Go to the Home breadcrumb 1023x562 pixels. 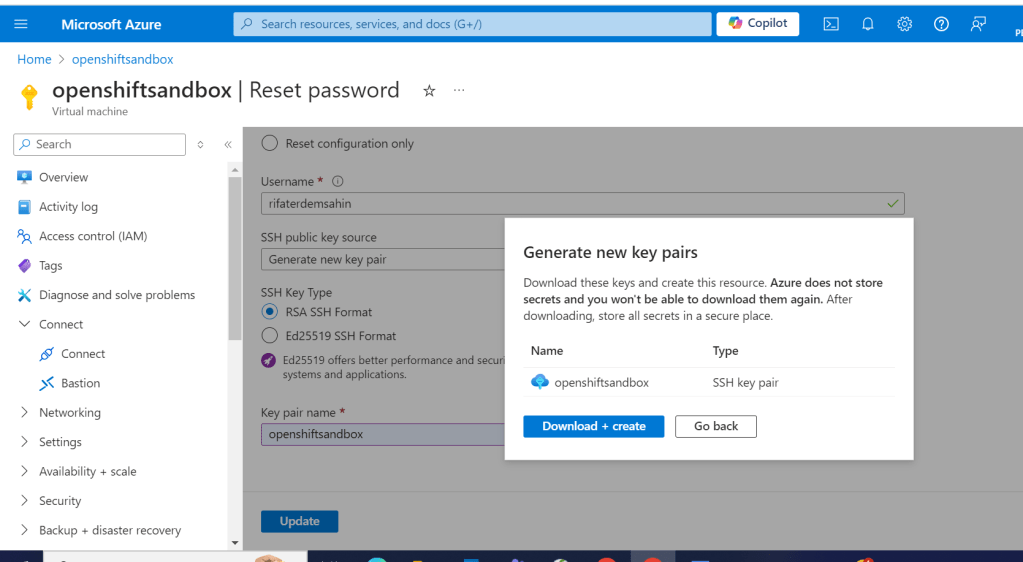(34, 59)
